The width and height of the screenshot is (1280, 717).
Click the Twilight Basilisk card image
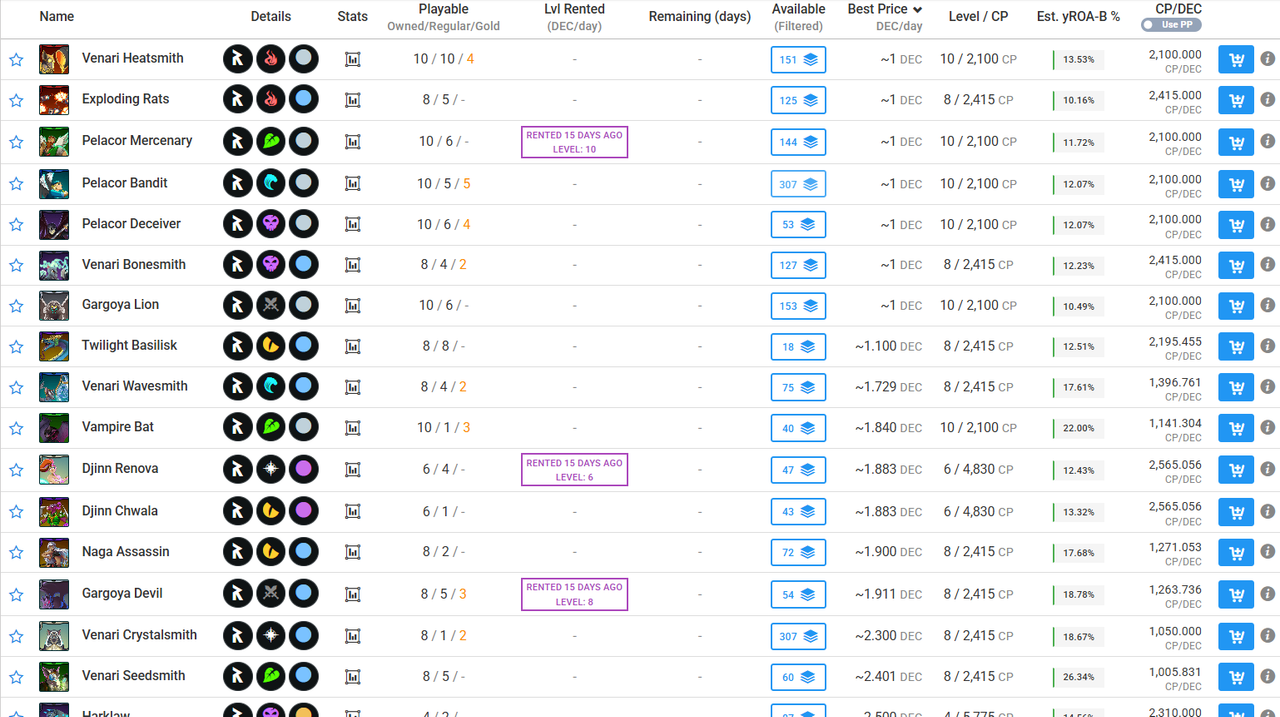pos(54,346)
